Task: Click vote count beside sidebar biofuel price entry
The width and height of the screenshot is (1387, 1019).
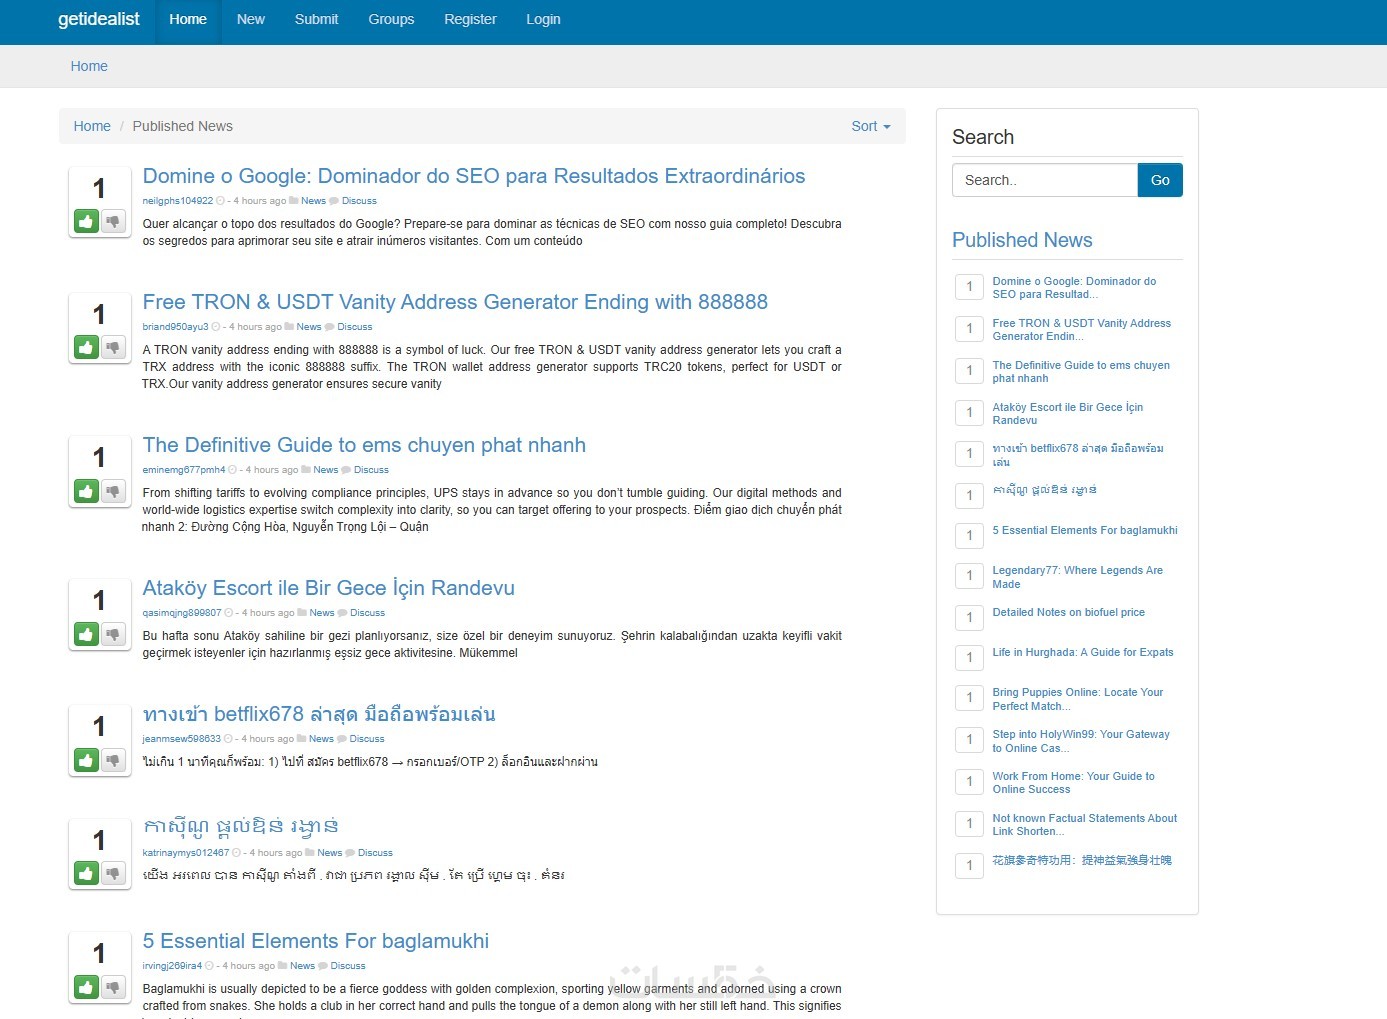Action: 969,618
